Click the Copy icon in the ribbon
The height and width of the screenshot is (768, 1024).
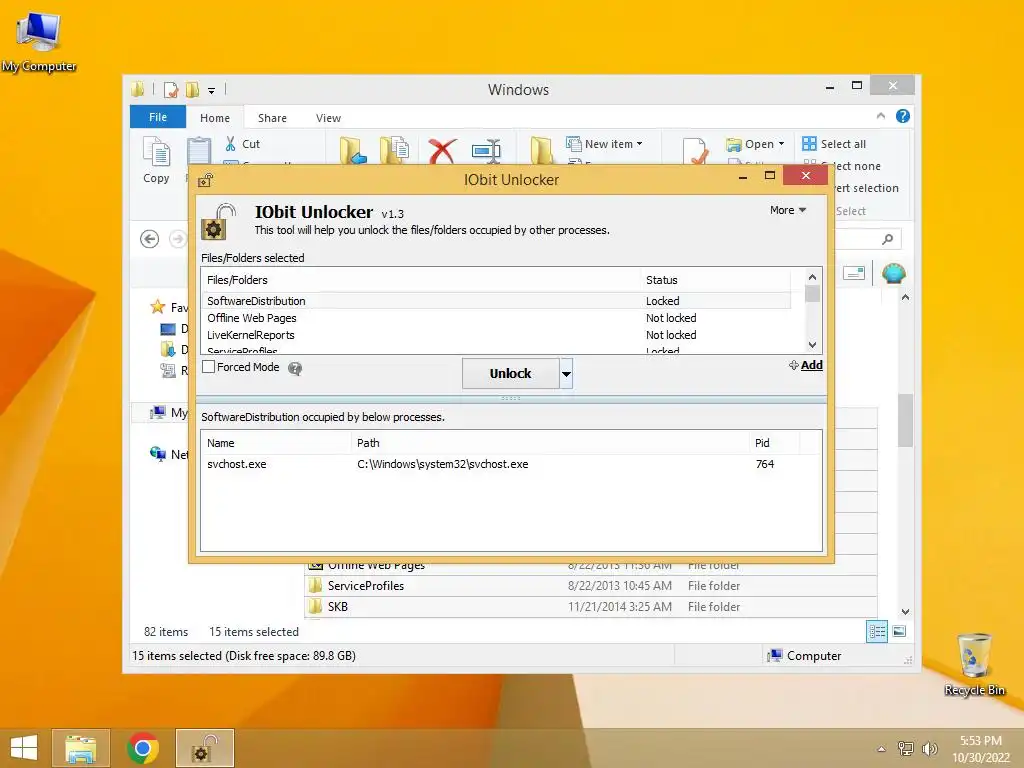tap(157, 152)
